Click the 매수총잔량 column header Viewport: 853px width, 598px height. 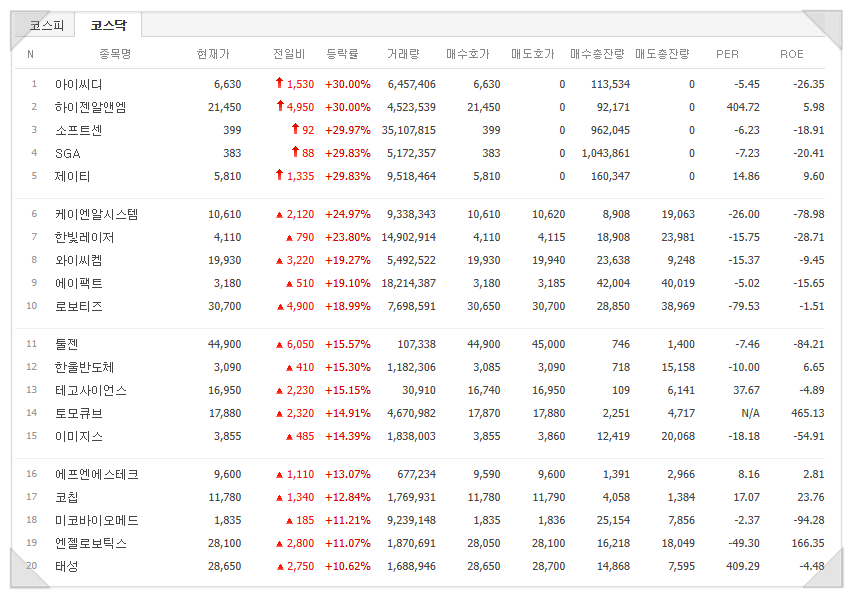597,54
